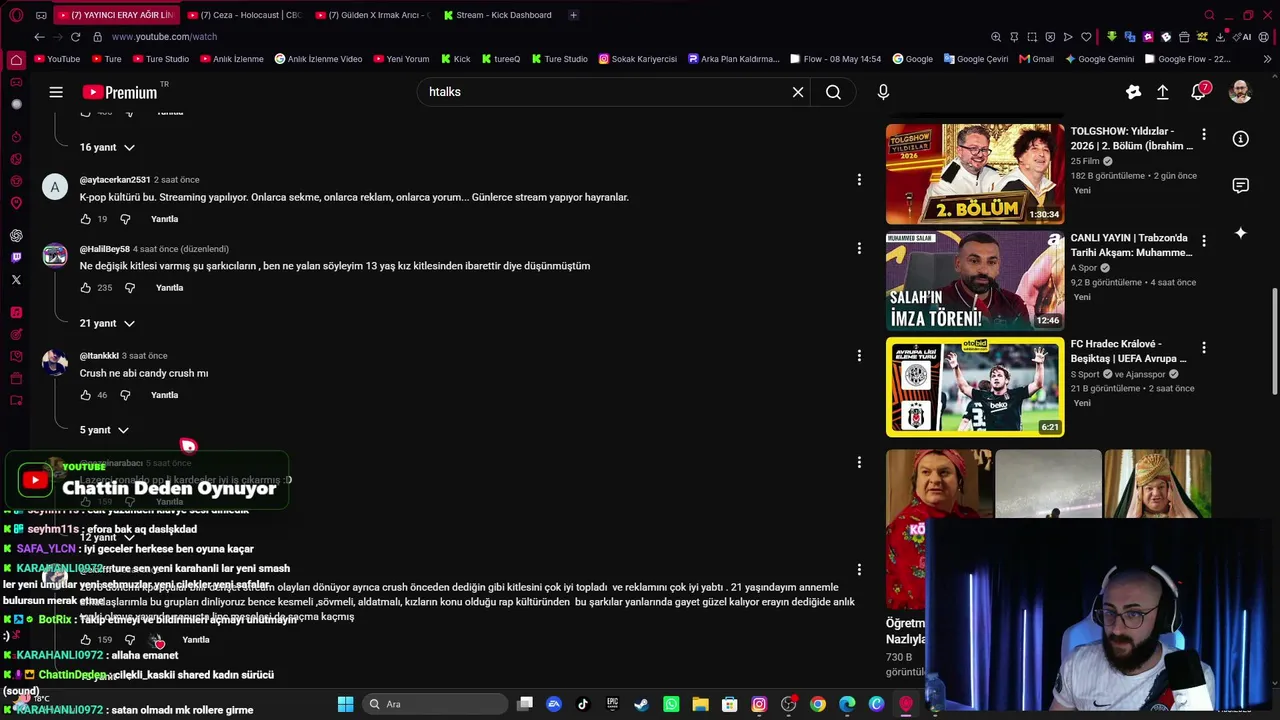The width and height of the screenshot is (1280, 720).
Task: Play the 'Salah'ın İmza Töreni' thumbnail
Action: click(975, 281)
